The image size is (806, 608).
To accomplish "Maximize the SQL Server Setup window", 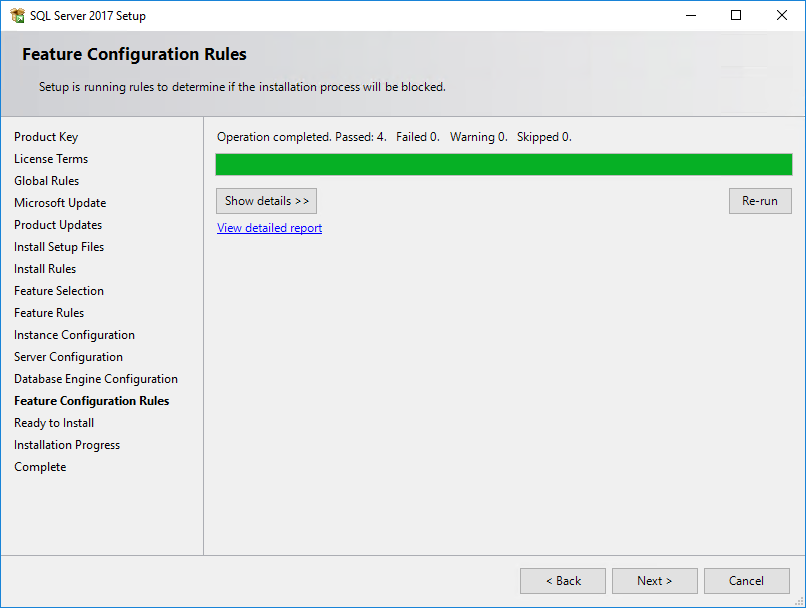I will [x=736, y=15].
